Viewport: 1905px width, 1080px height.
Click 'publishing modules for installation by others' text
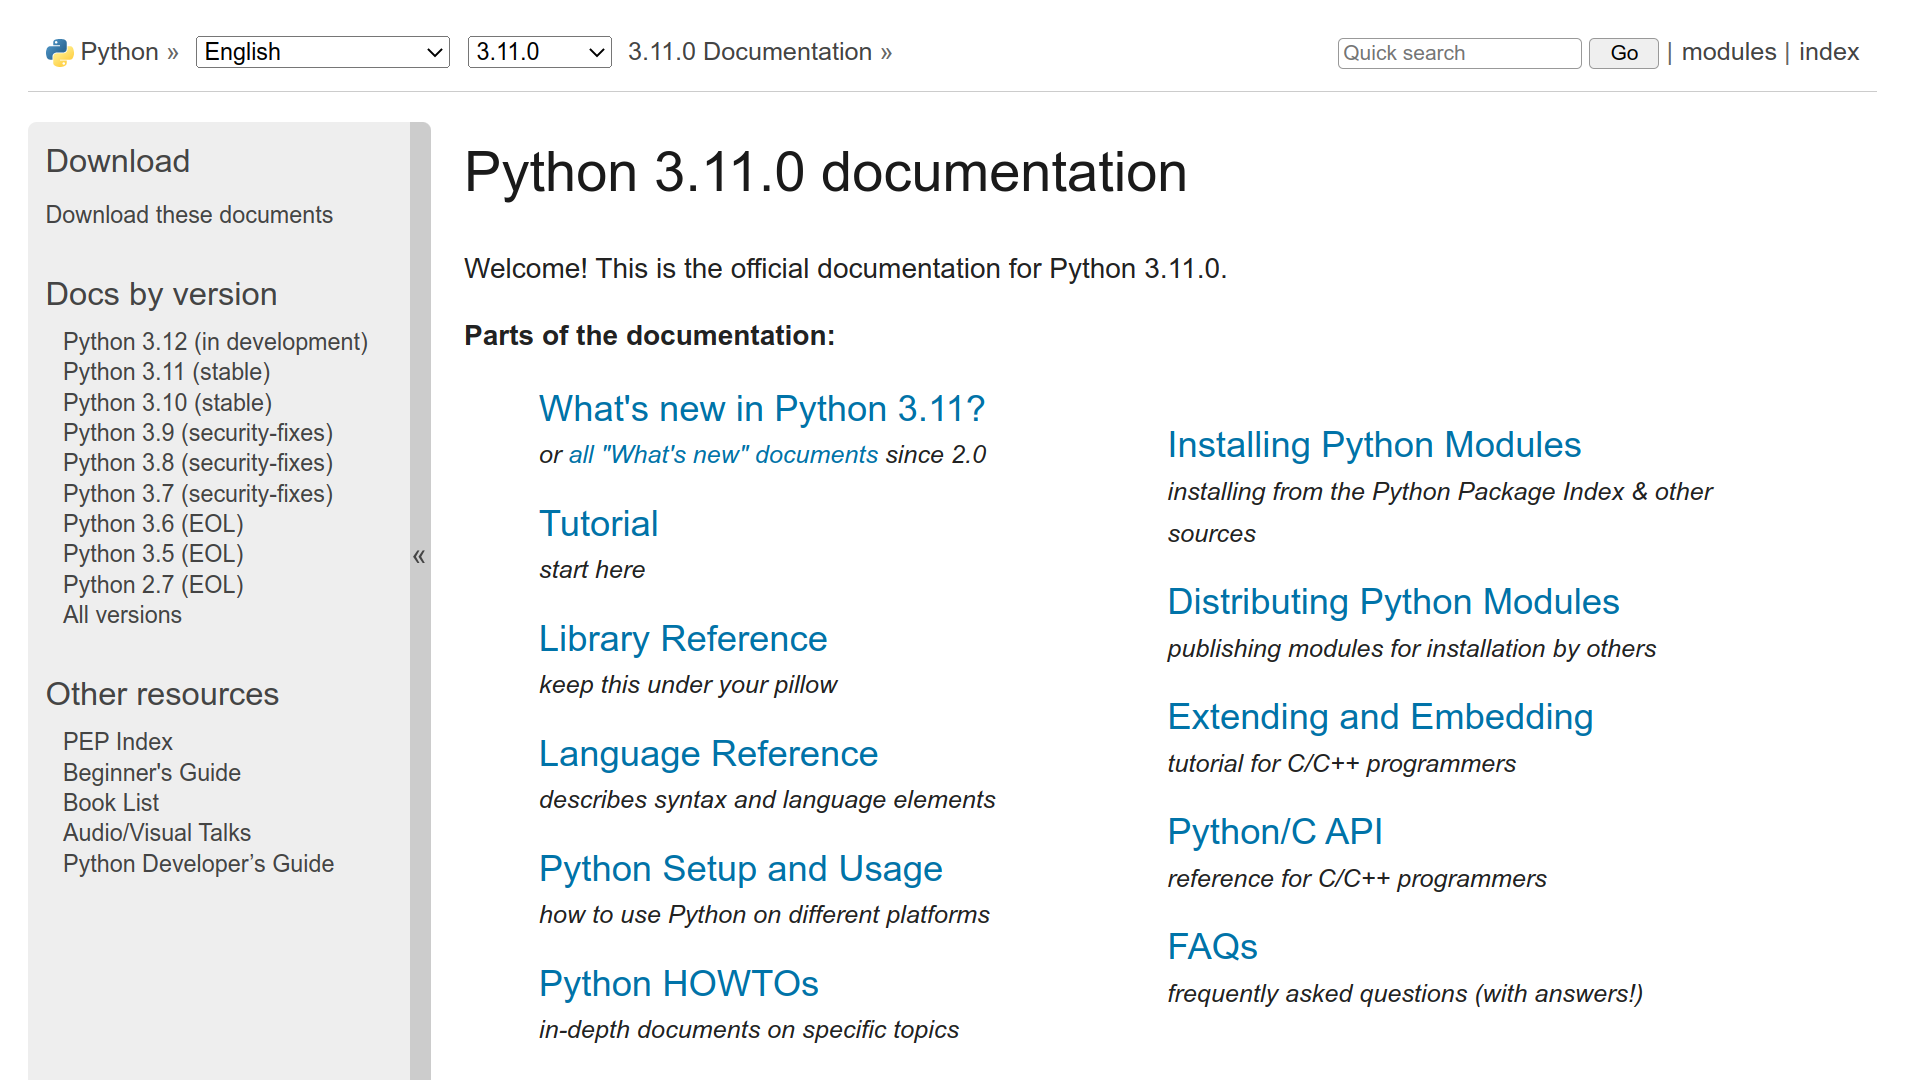point(1411,649)
